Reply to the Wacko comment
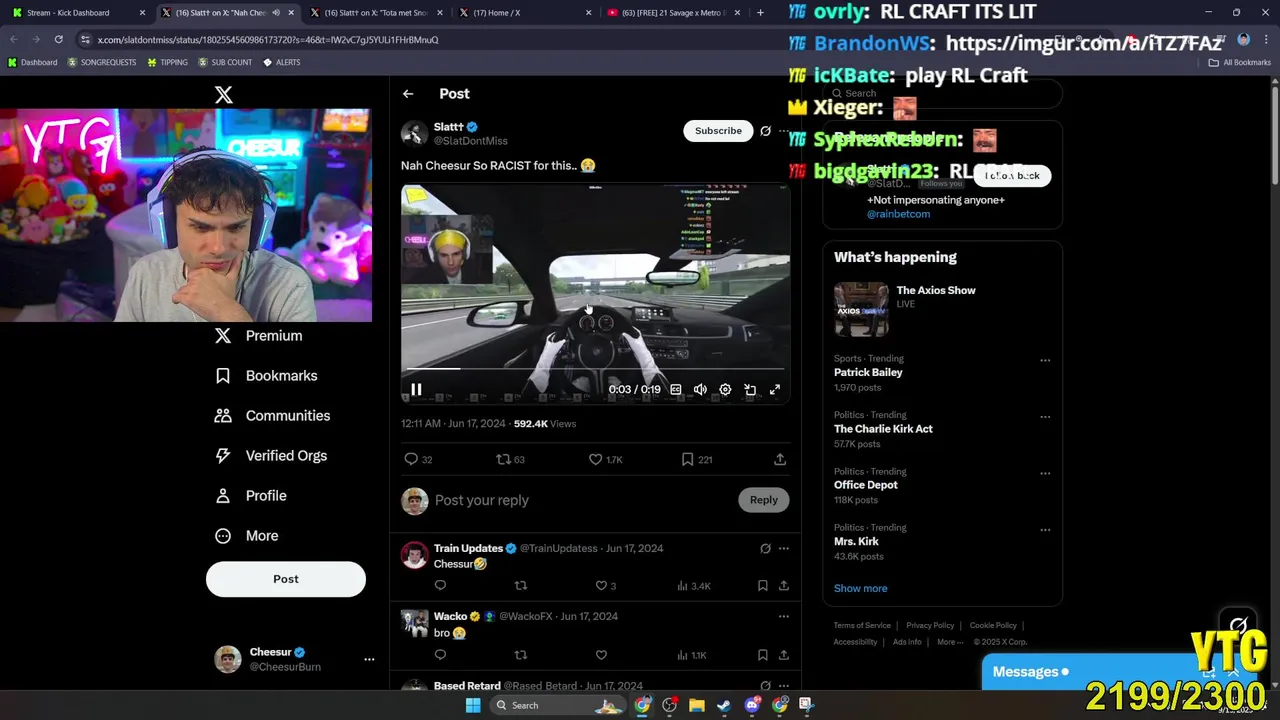Image resolution: width=1280 pixels, height=720 pixels. click(440, 655)
